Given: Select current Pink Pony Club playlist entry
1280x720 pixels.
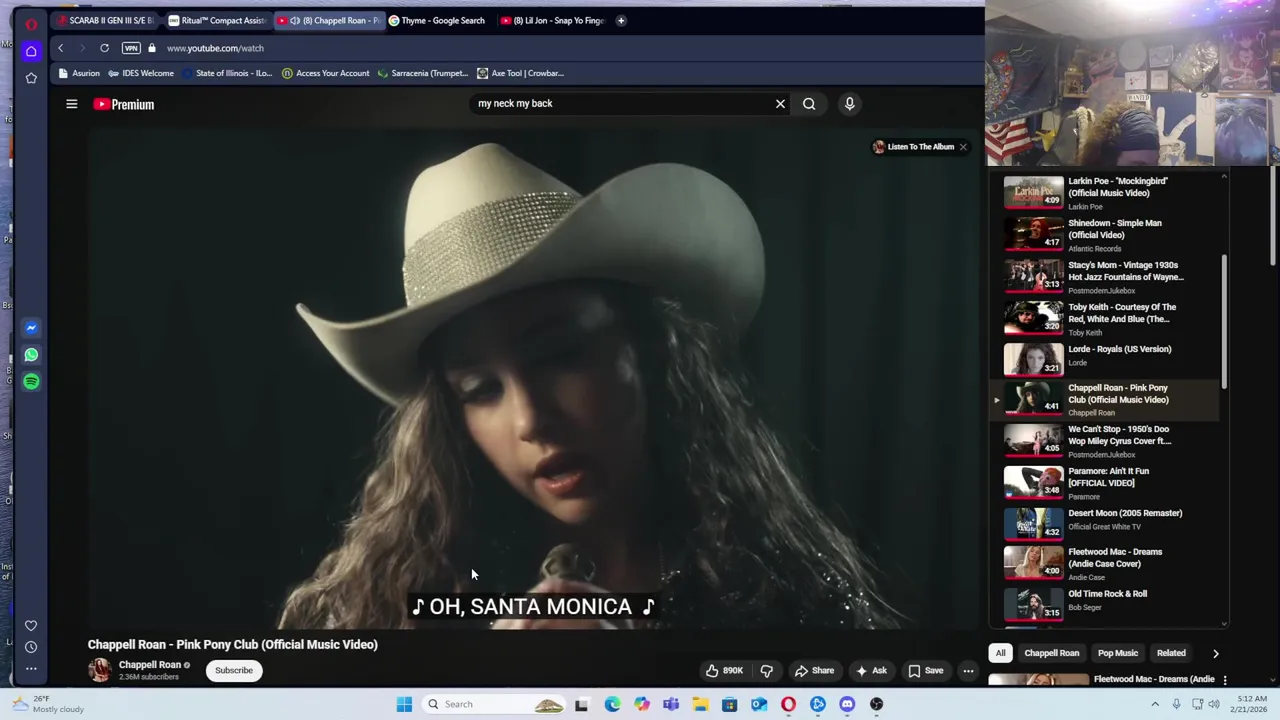Looking at the screenshot, I should tap(1105, 399).
